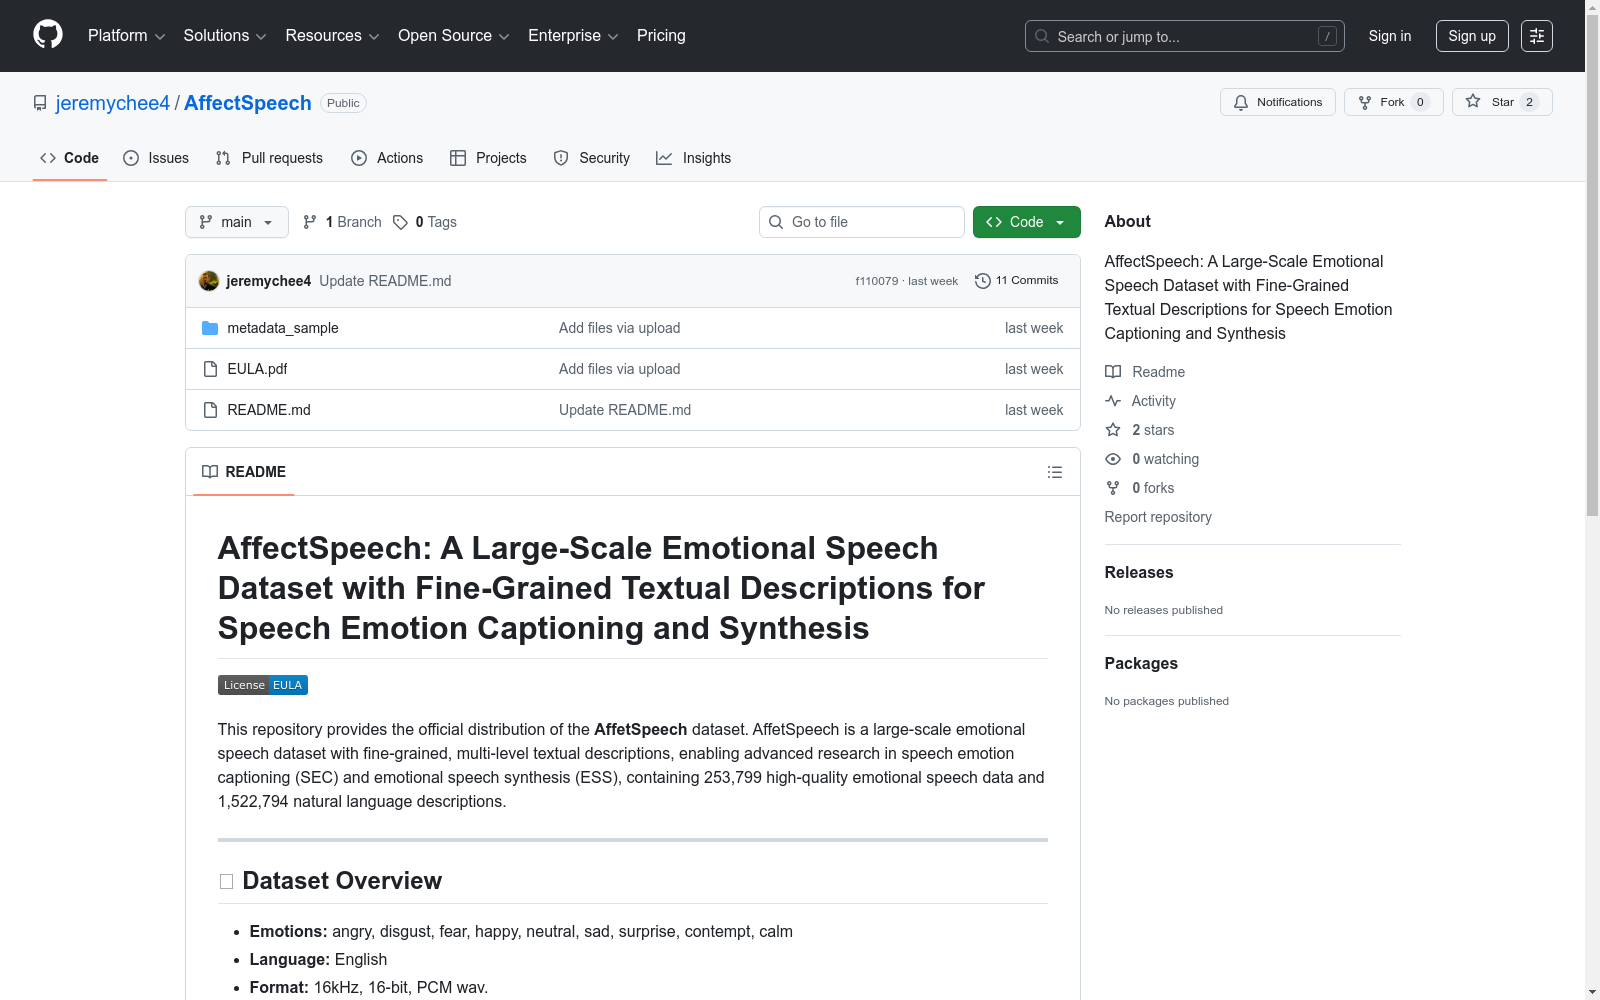Click the Actions tab play icon
1600x1000 pixels.
[x=359, y=158]
